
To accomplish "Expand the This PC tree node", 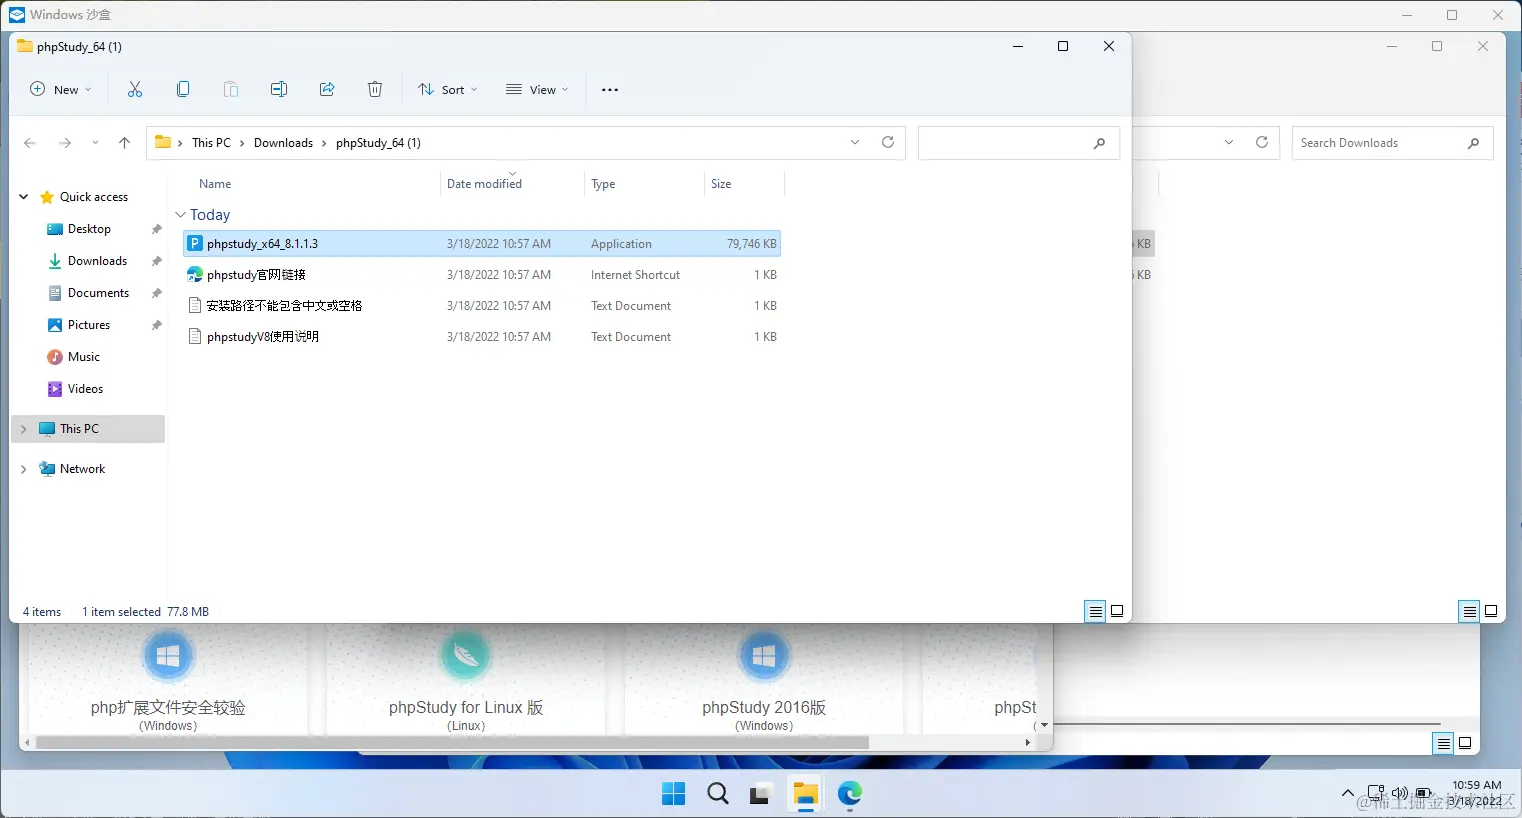I will 24,429.
